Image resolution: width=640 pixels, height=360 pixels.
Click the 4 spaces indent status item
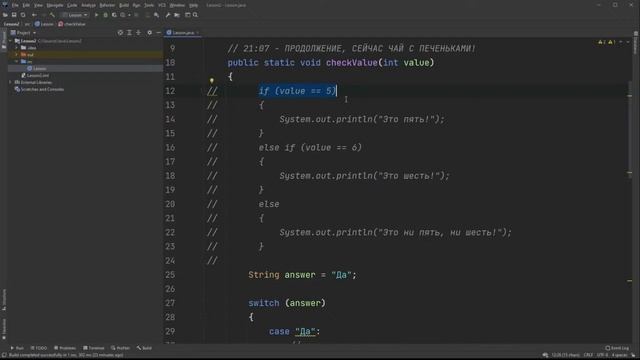pyautogui.click(x=619, y=355)
